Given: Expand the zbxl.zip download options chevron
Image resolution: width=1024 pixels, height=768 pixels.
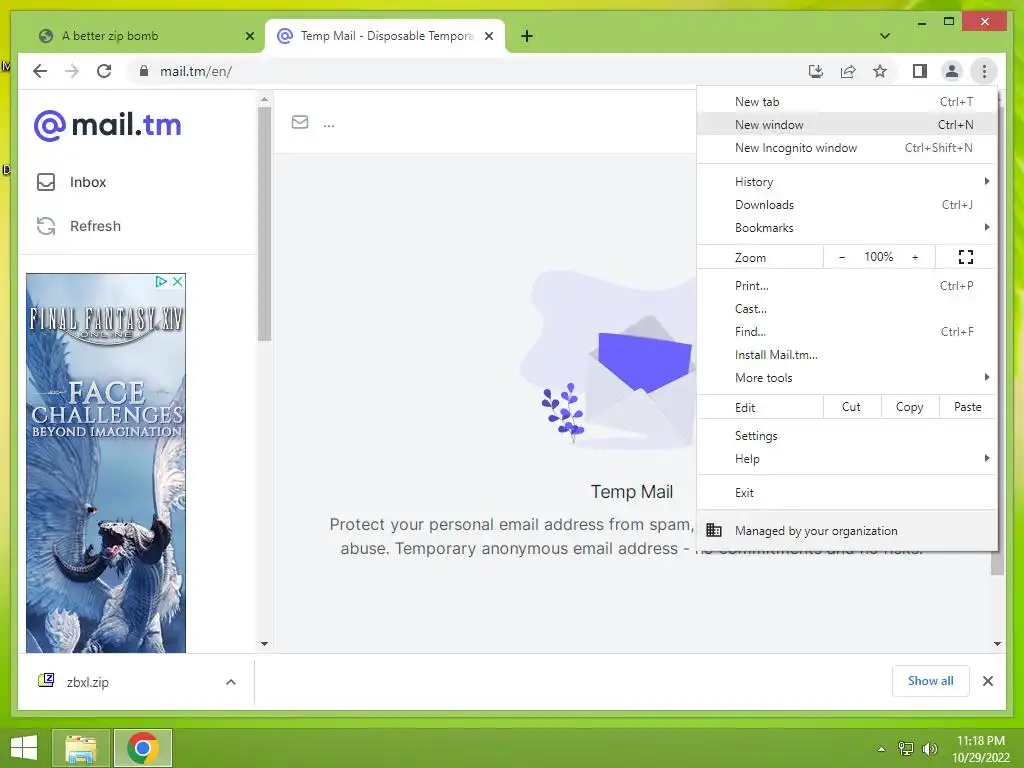Looking at the screenshot, I should point(231,682).
